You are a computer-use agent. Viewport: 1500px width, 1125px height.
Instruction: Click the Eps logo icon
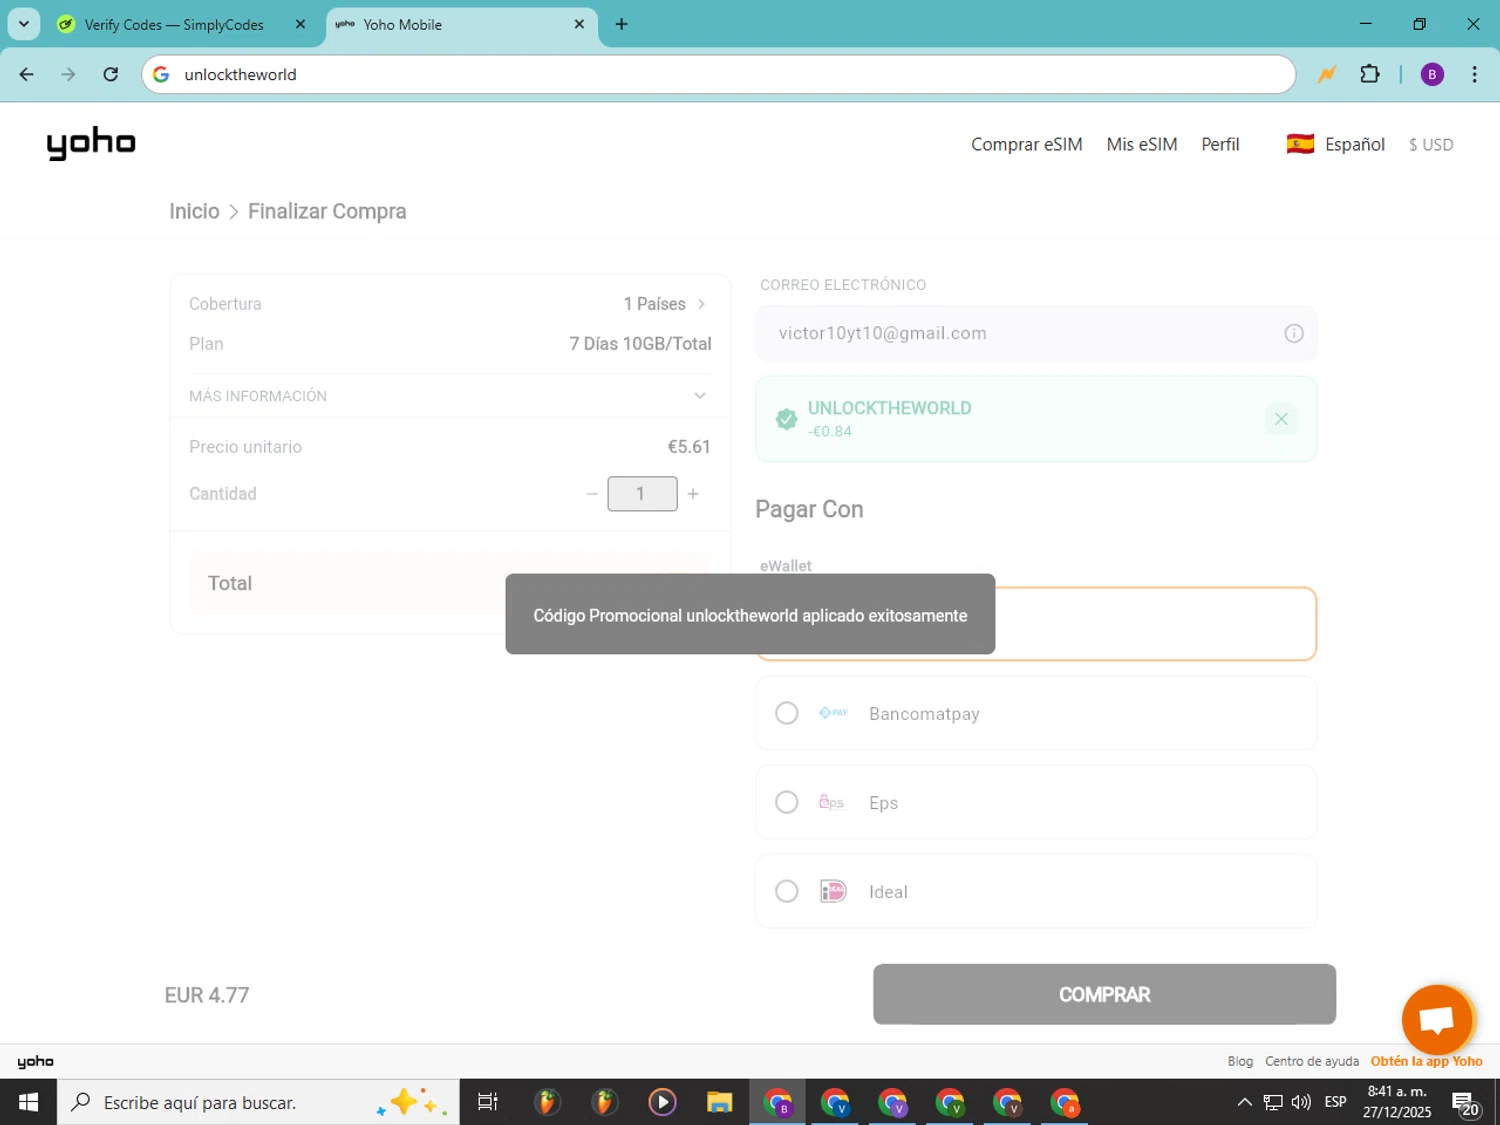click(x=832, y=802)
